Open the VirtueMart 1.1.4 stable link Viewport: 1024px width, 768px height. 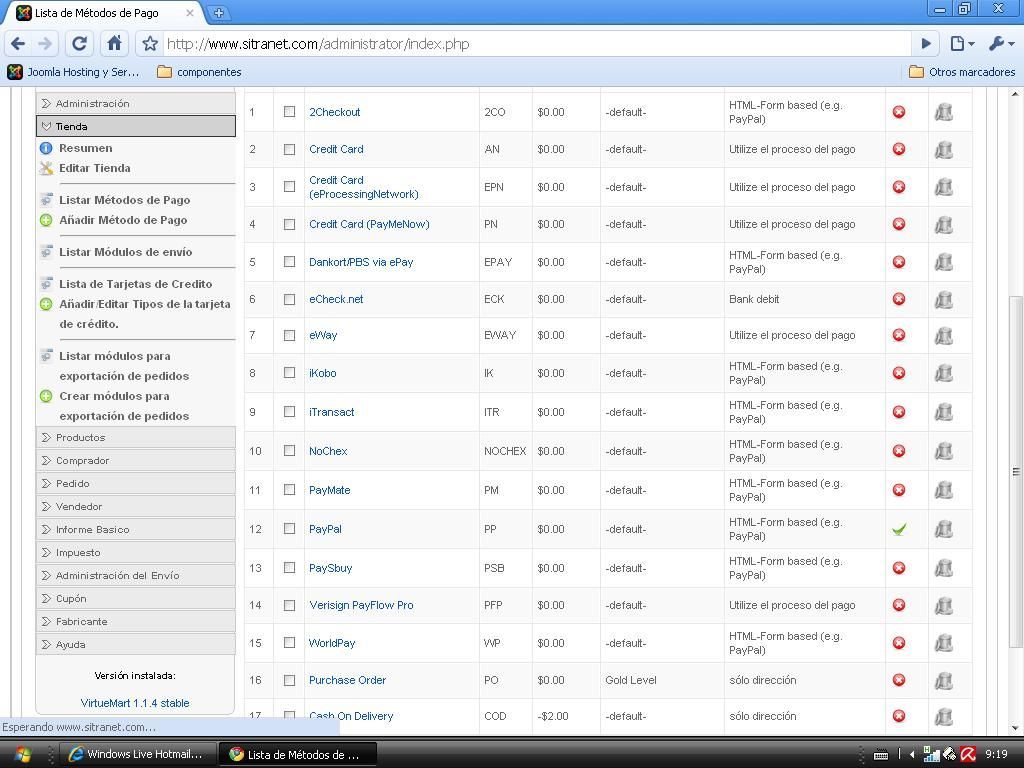pyautogui.click(x=135, y=703)
